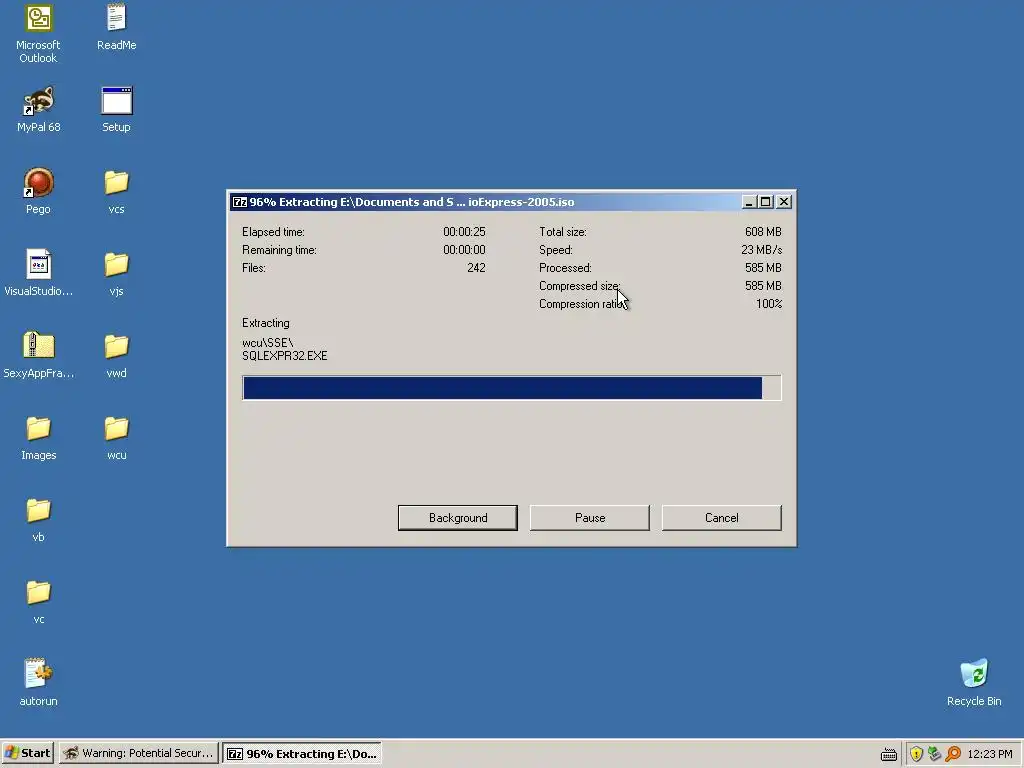Select the Setup desktop icon
The image size is (1024, 768).
[116, 101]
